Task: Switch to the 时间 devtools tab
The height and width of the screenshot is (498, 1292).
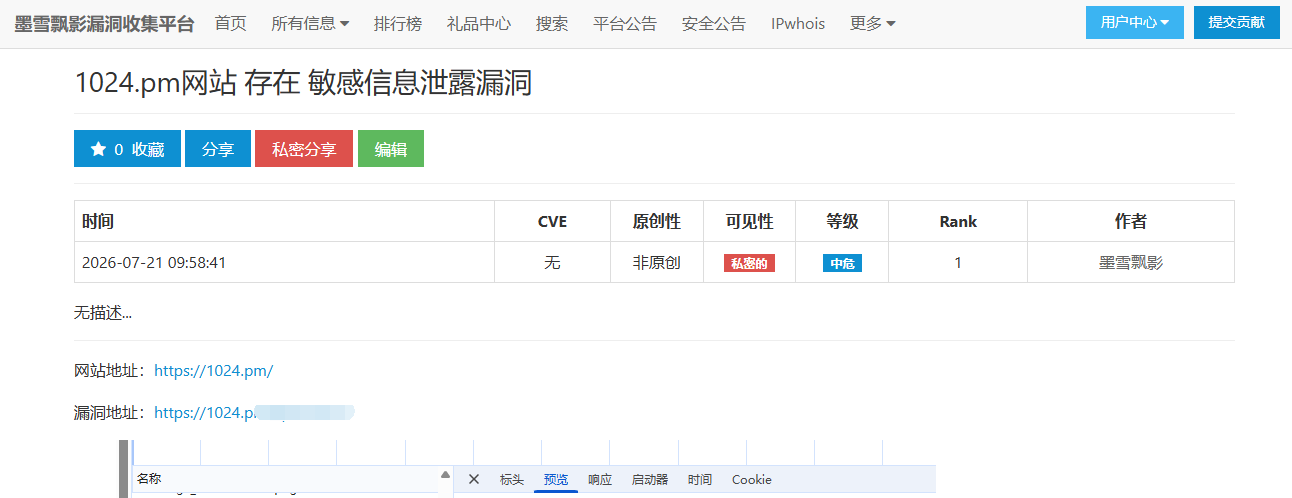Action: tap(700, 480)
